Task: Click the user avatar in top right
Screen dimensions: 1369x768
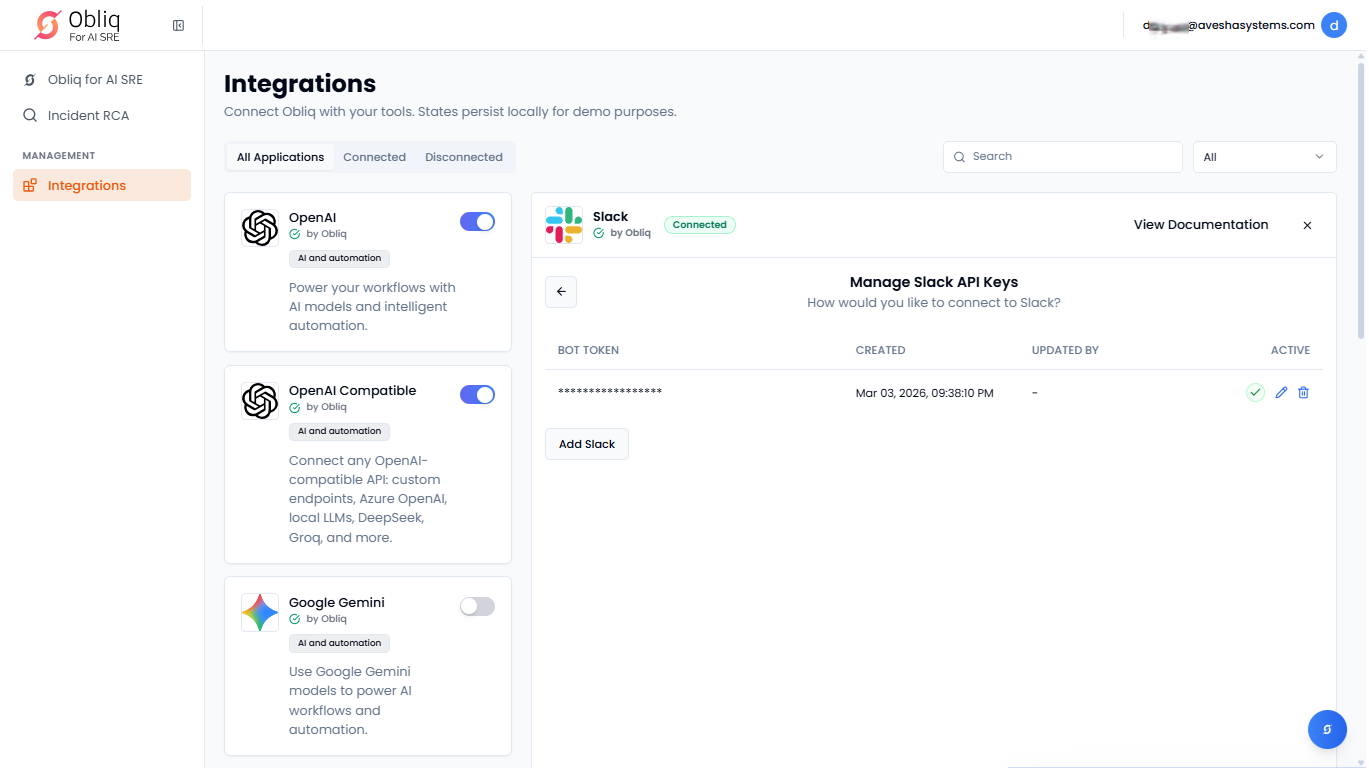Action: coord(1333,25)
